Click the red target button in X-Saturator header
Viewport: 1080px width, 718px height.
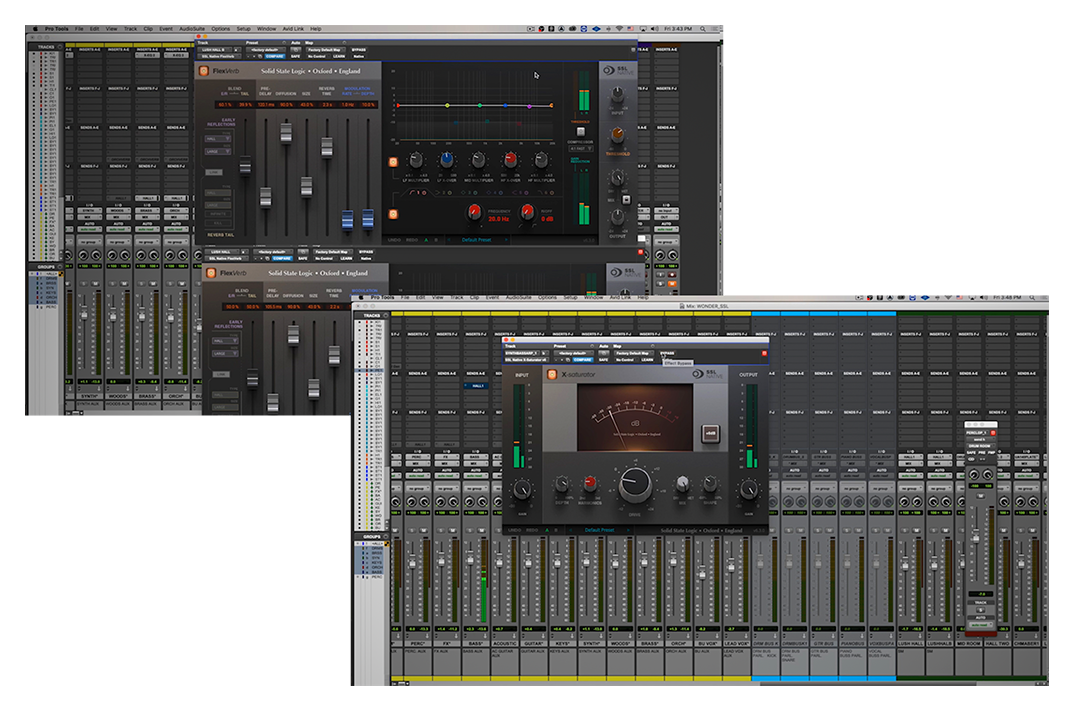pos(763,353)
